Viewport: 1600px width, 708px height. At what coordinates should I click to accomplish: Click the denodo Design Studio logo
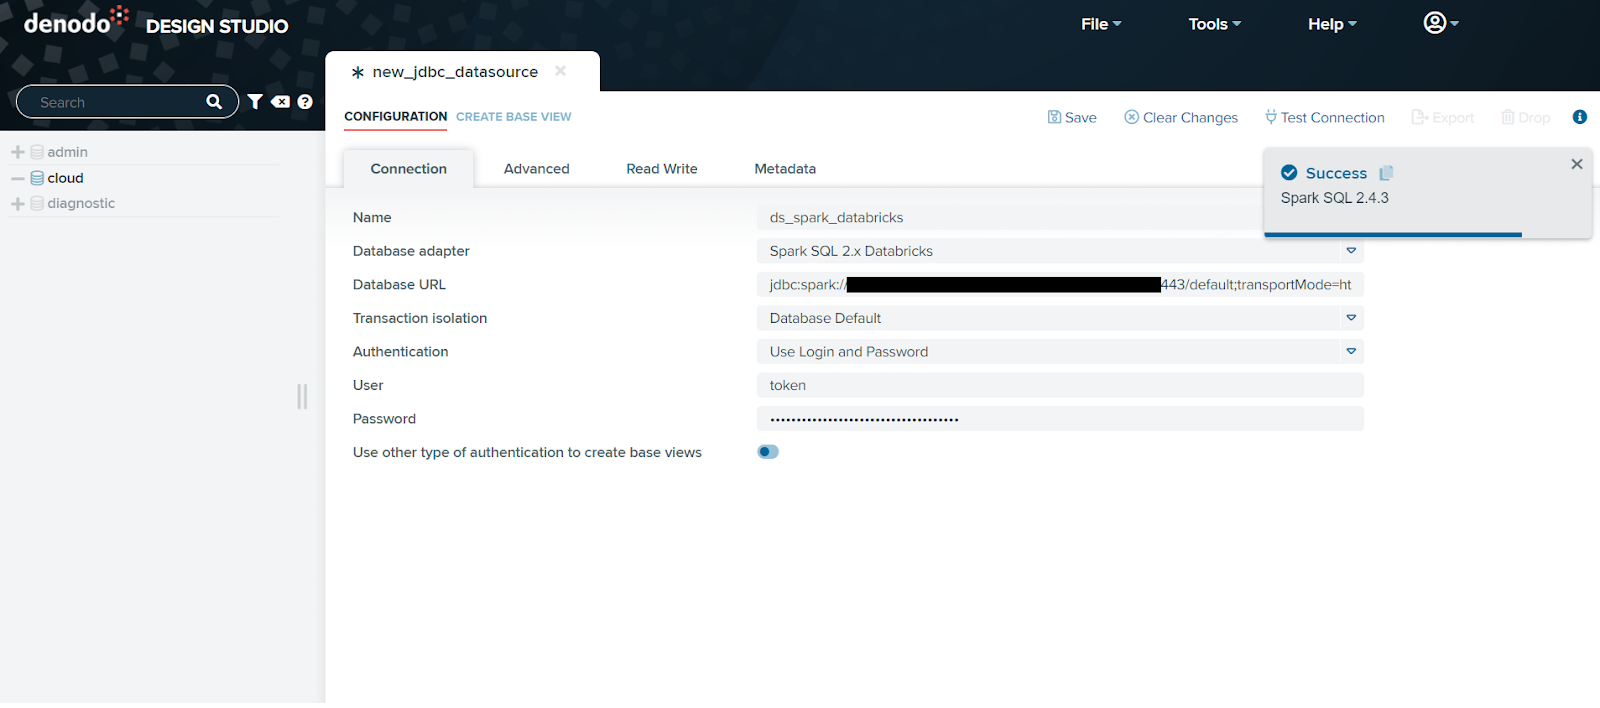(x=156, y=22)
